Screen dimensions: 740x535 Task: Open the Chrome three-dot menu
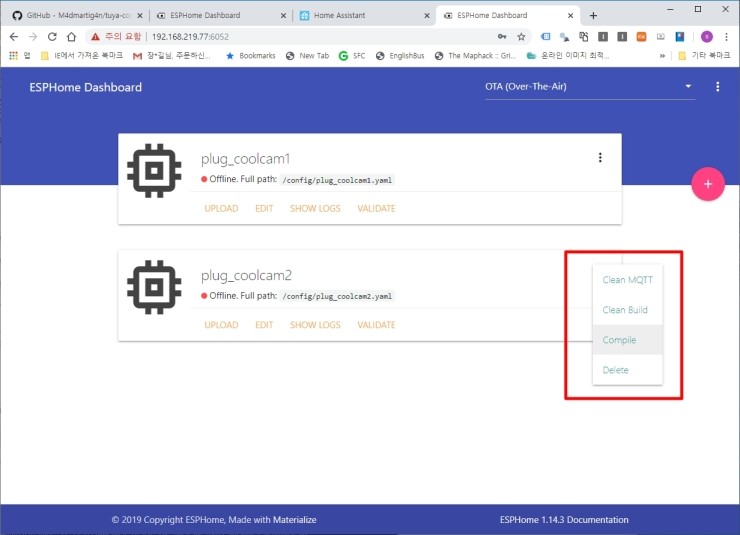pyautogui.click(x=726, y=36)
